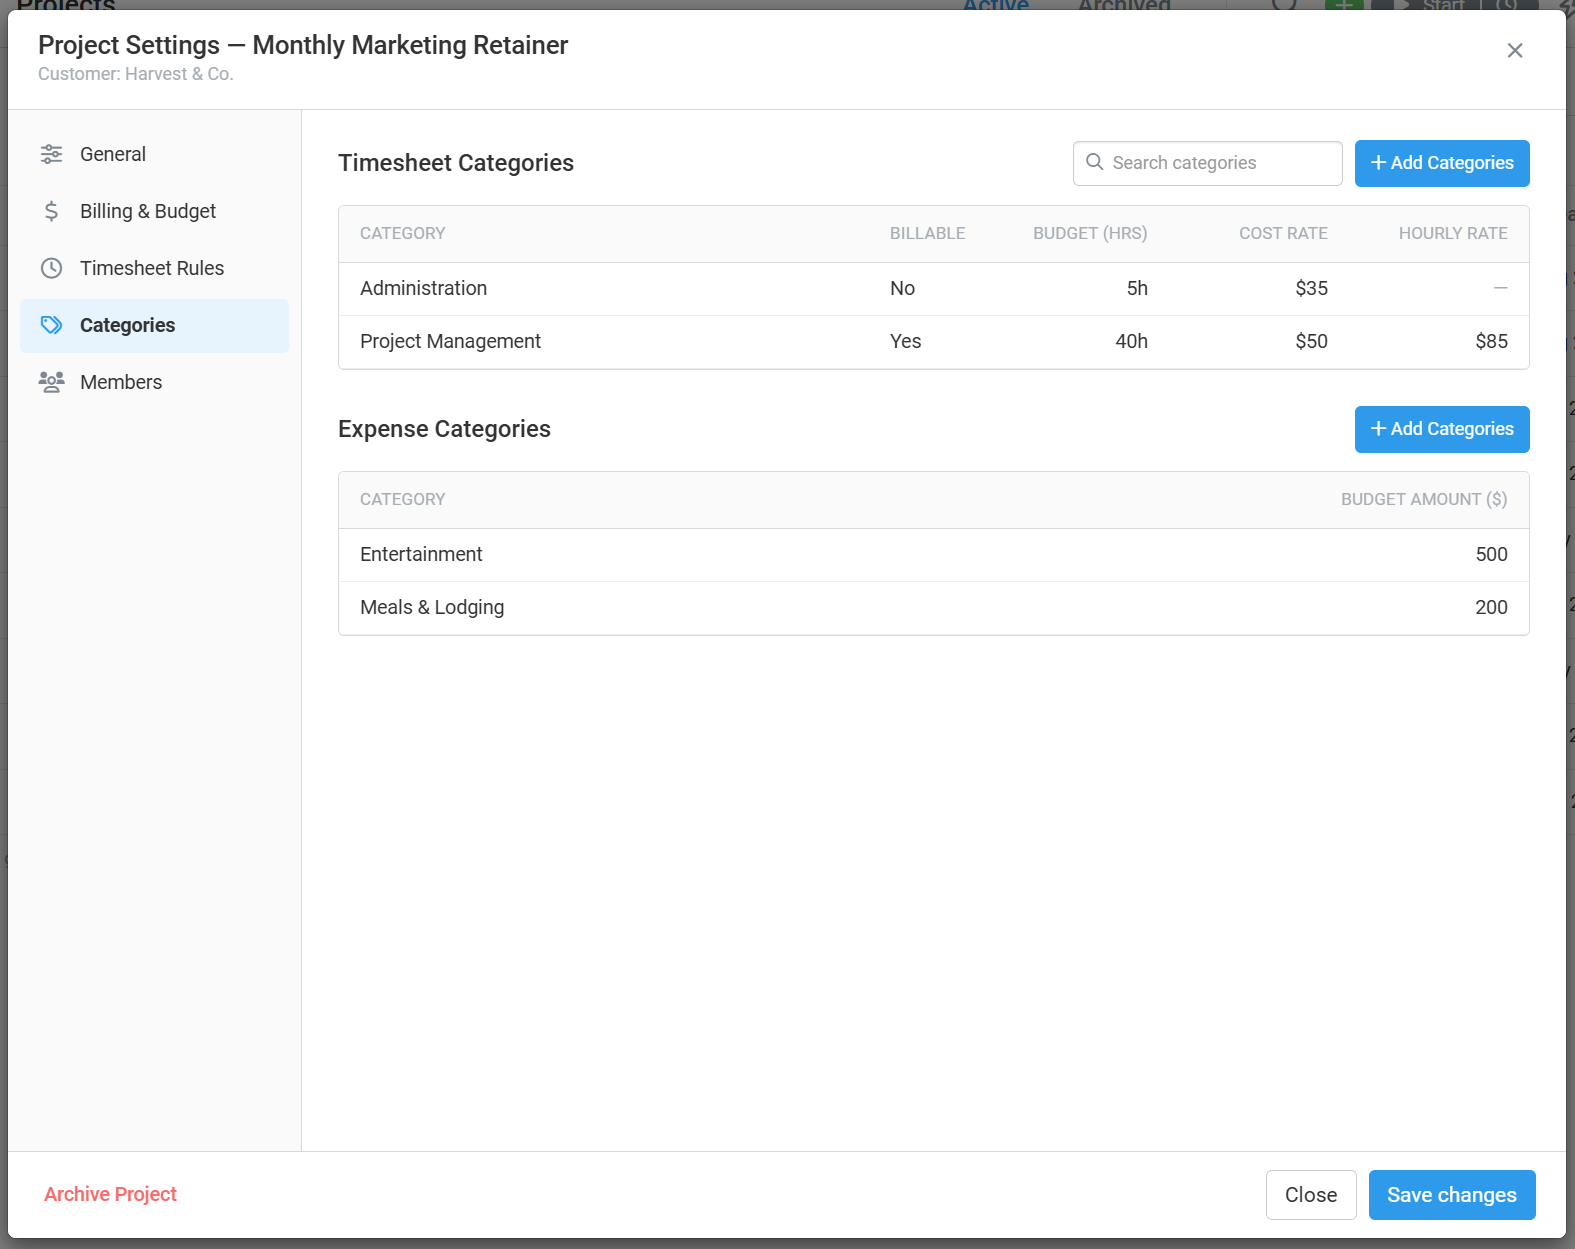Image resolution: width=1575 pixels, height=1249 pixels.
Task: Click Project Management's $85 hourly rate
Action: coord(1491,341)
